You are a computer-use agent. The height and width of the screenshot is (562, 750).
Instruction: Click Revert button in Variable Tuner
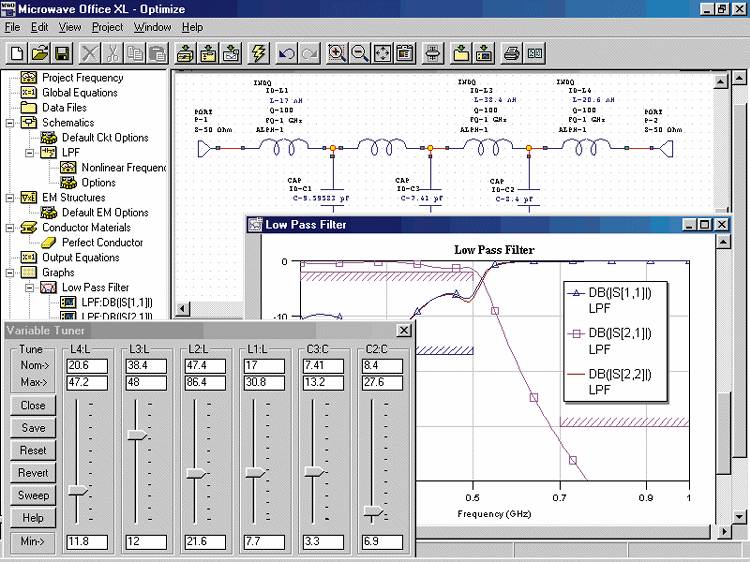(x=33, y=473)
